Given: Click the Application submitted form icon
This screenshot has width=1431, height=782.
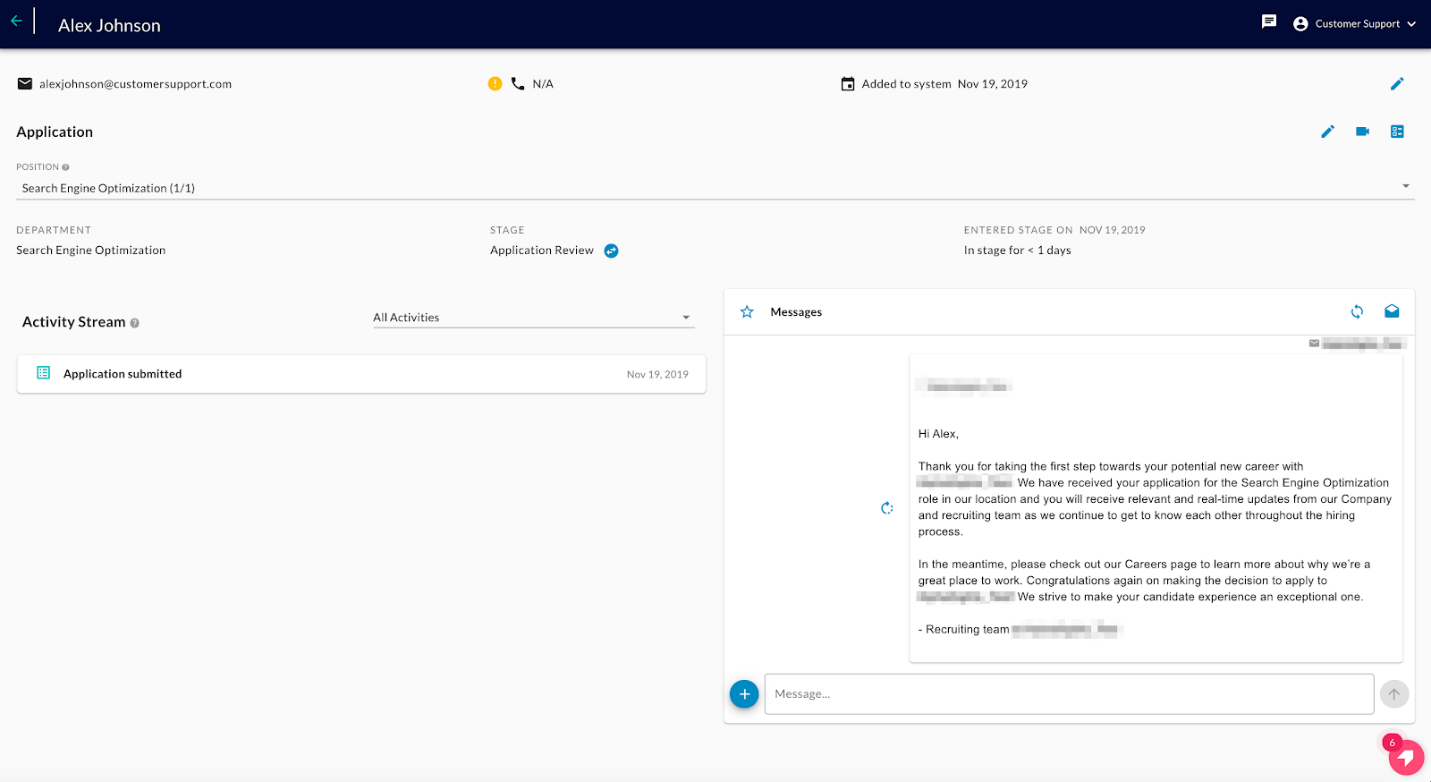Looking at the screenshot, I should point(43,373).
